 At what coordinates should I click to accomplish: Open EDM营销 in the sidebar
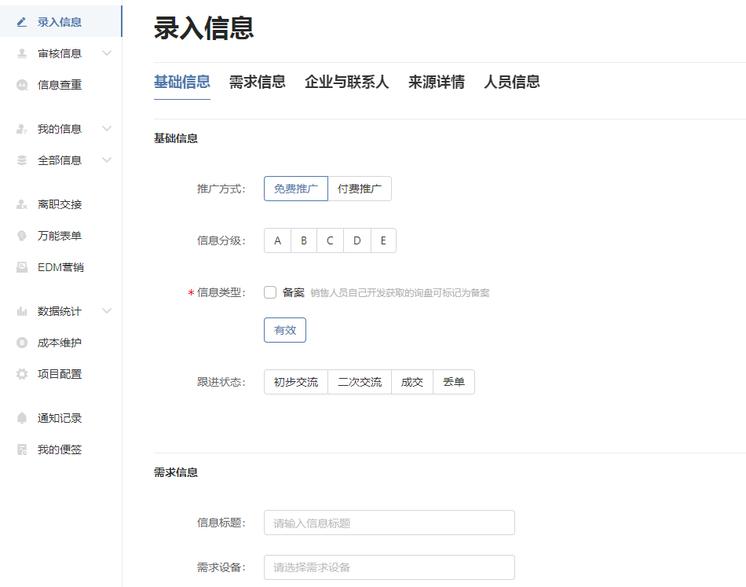pos(61,267)
